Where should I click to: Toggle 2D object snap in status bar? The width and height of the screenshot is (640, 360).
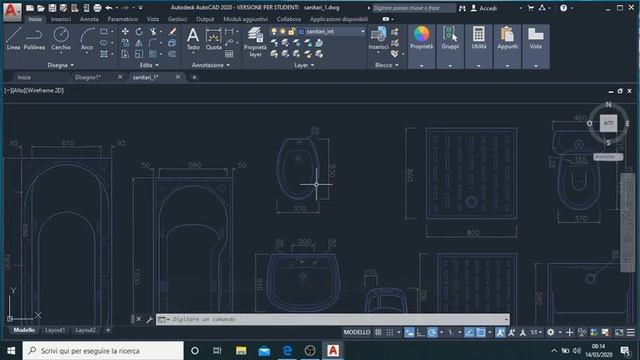click(x=481, y=333)
